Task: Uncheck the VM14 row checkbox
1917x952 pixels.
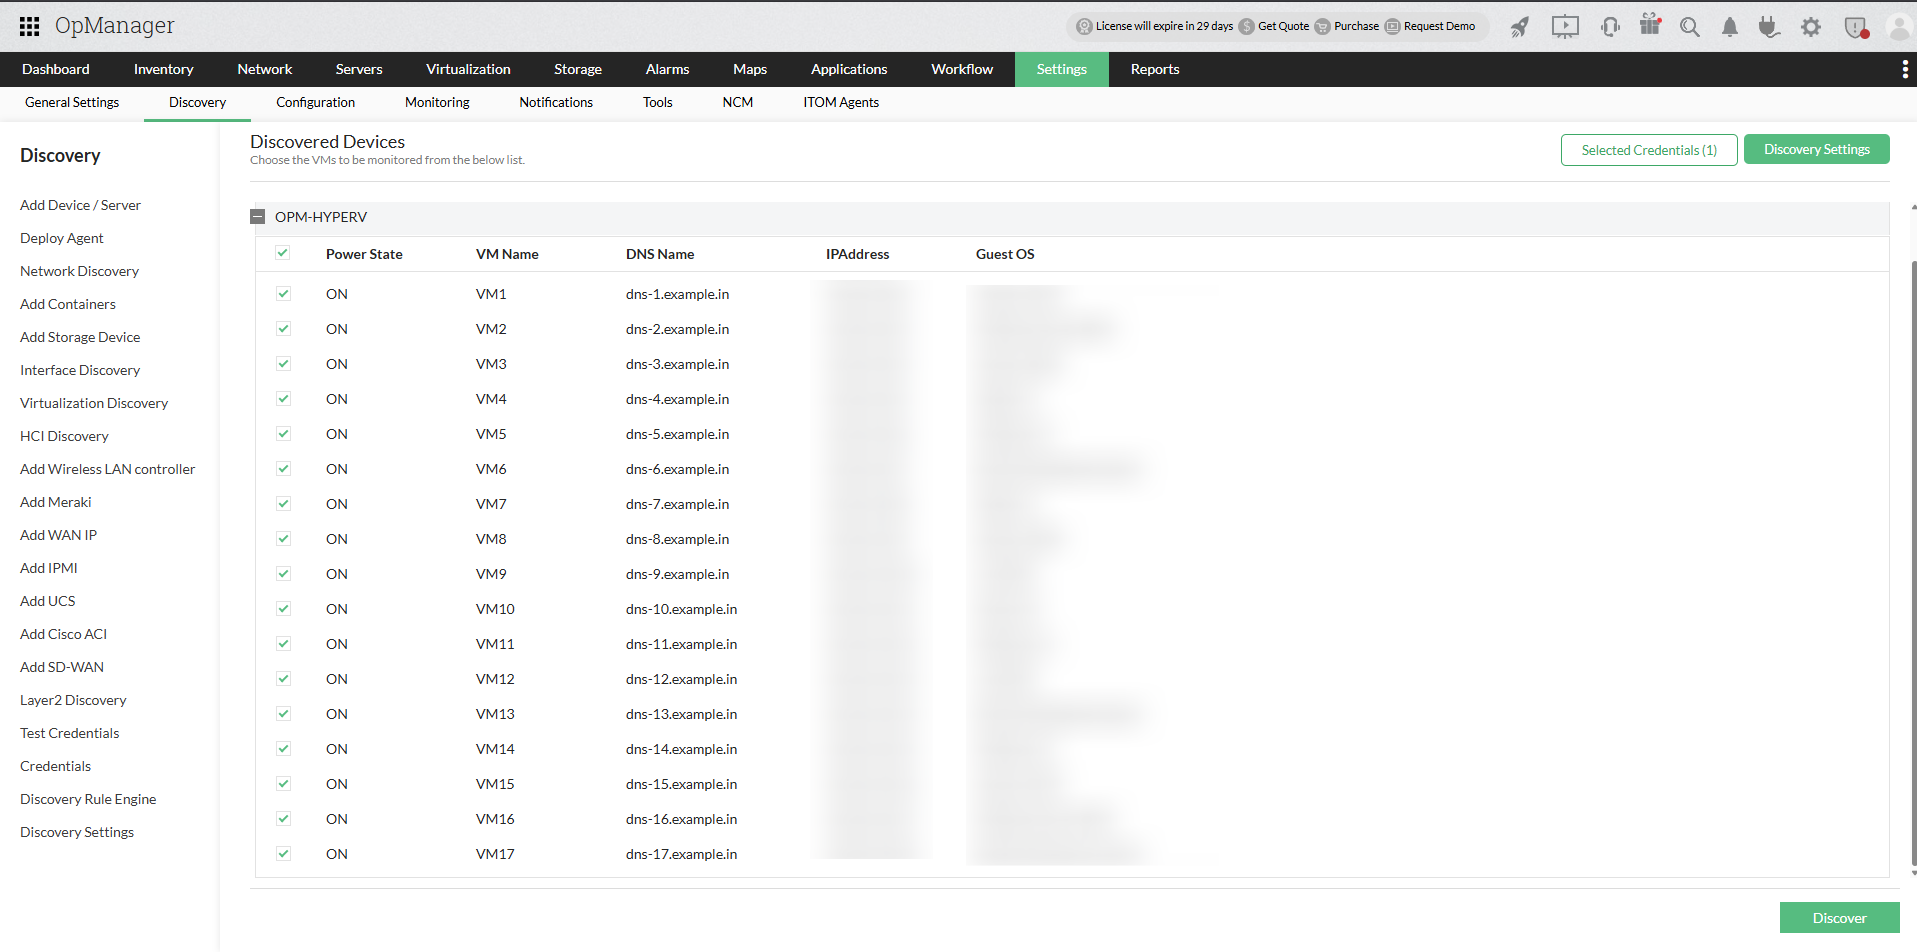Action: (283, 749)
